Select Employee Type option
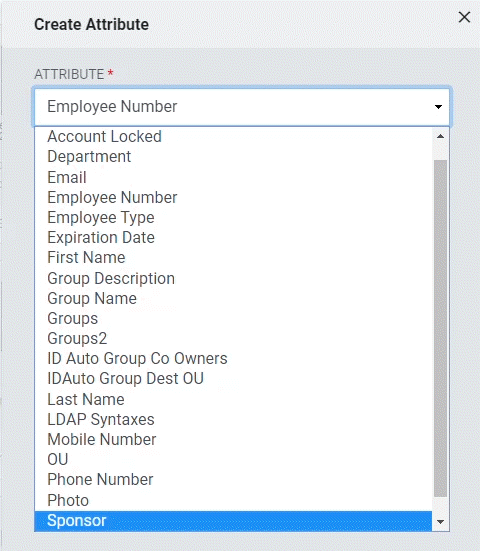 click(233, 218)
